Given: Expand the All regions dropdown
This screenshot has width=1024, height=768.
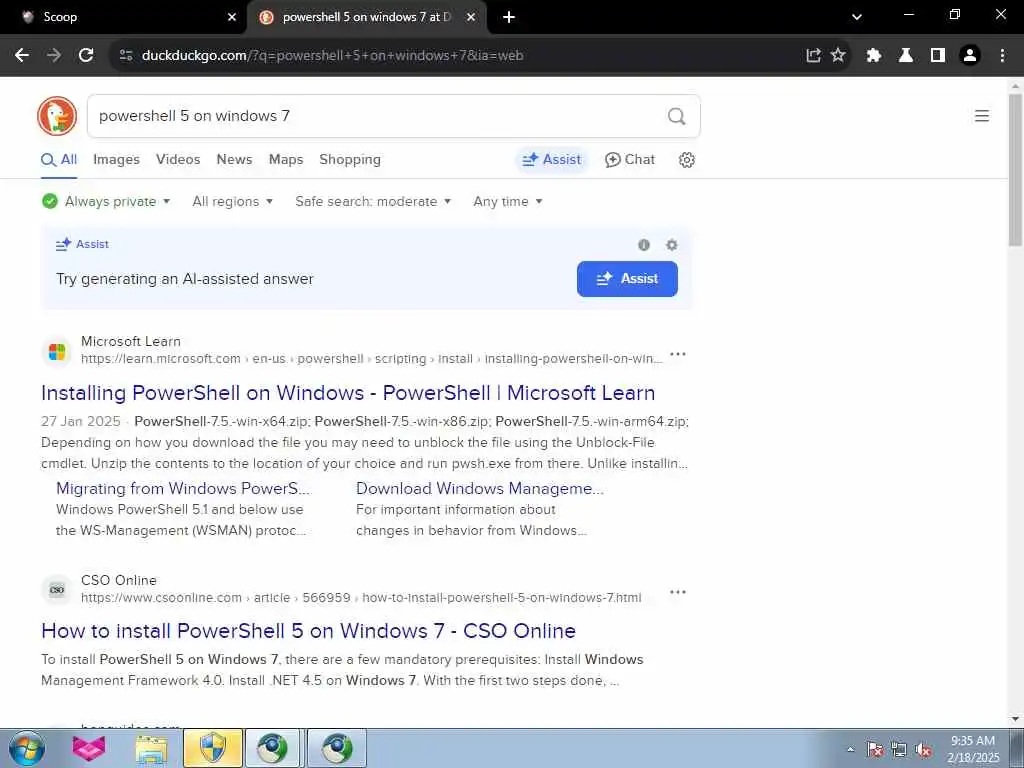Looking at the screenshot, I should coord(232,201).
